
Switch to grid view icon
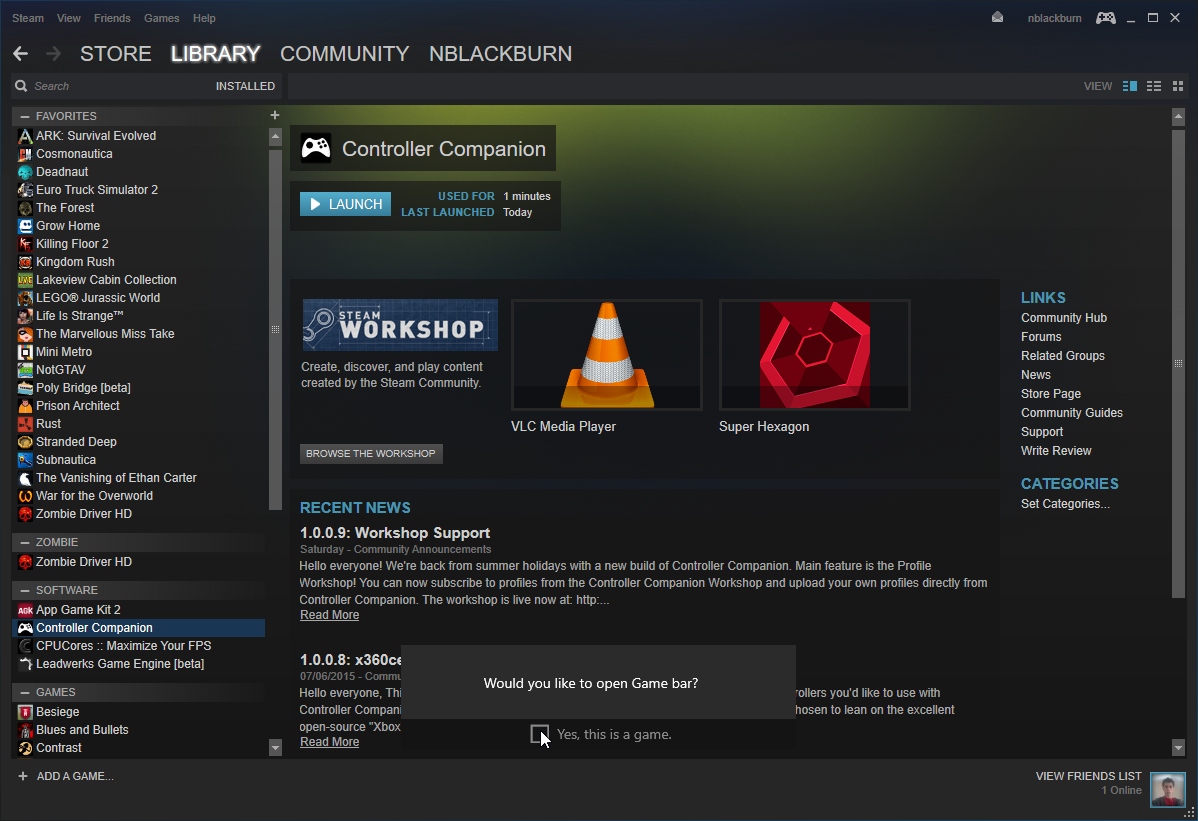[1178, 86]
